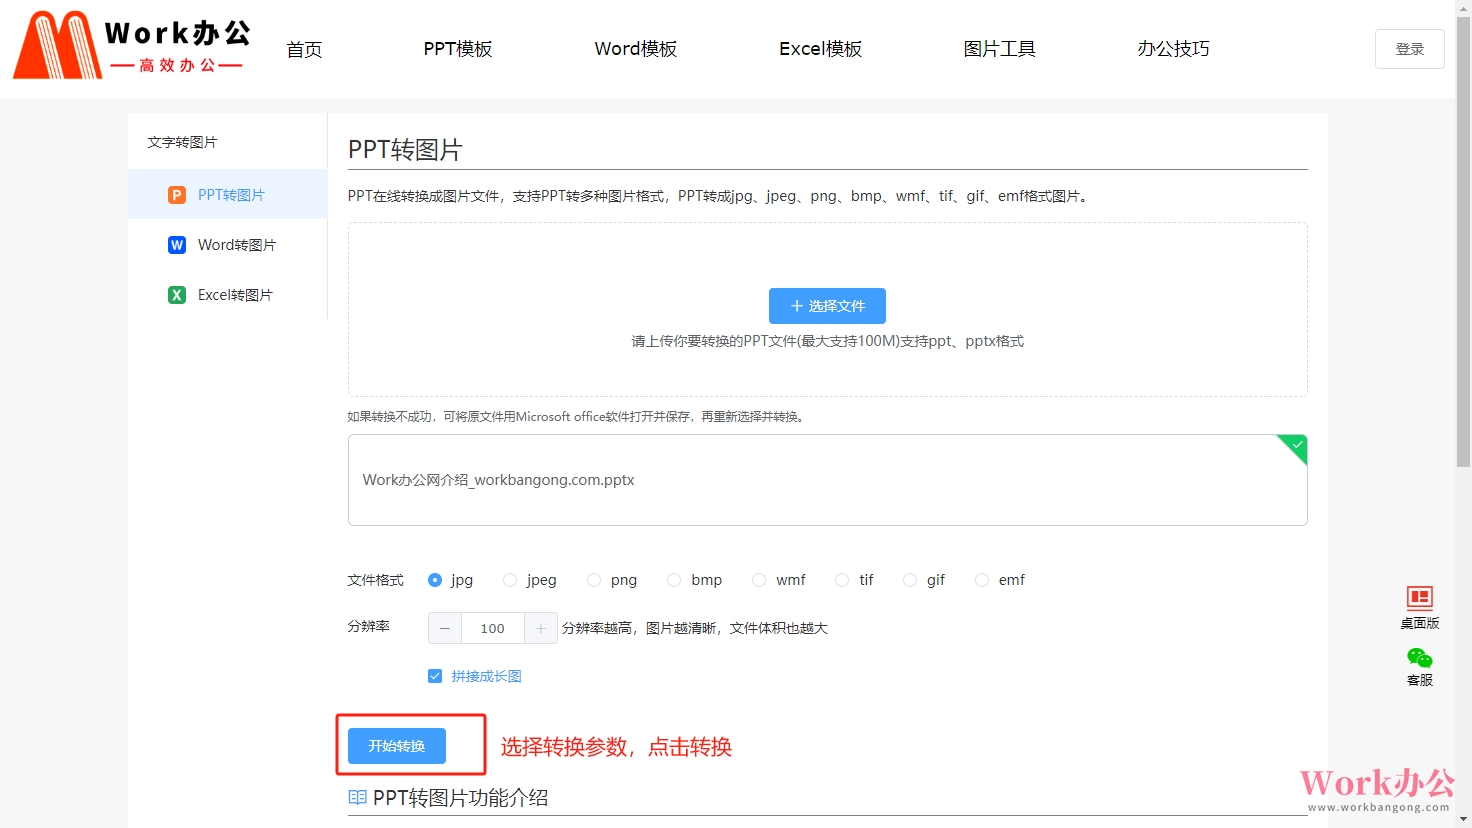Click the 开始转换 start conversion button
The width and height of the screenshot is (1472, 828).
click(397, 746)
